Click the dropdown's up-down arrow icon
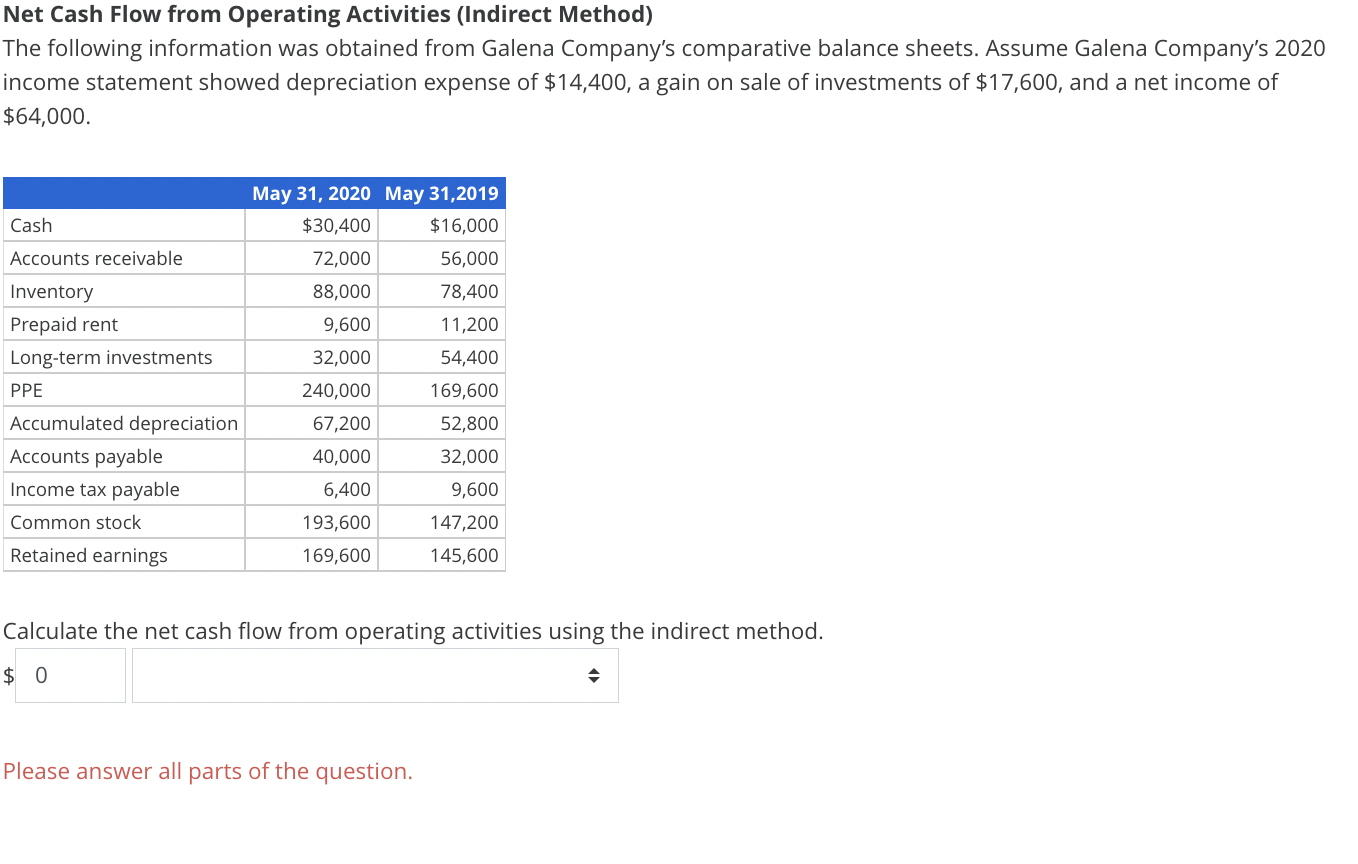The width and height of the screenshot is (1358, 864). click(594, 675)
